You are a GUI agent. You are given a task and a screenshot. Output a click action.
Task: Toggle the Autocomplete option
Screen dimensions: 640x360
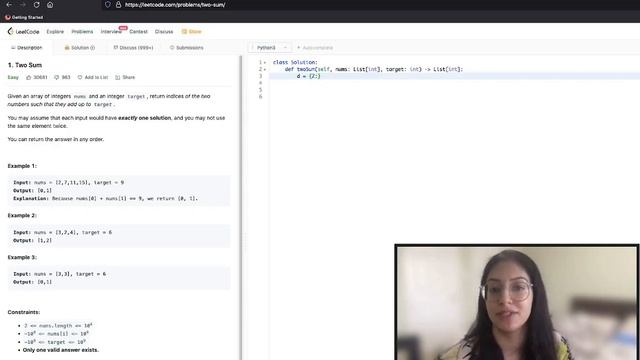[x=315, y=48]
